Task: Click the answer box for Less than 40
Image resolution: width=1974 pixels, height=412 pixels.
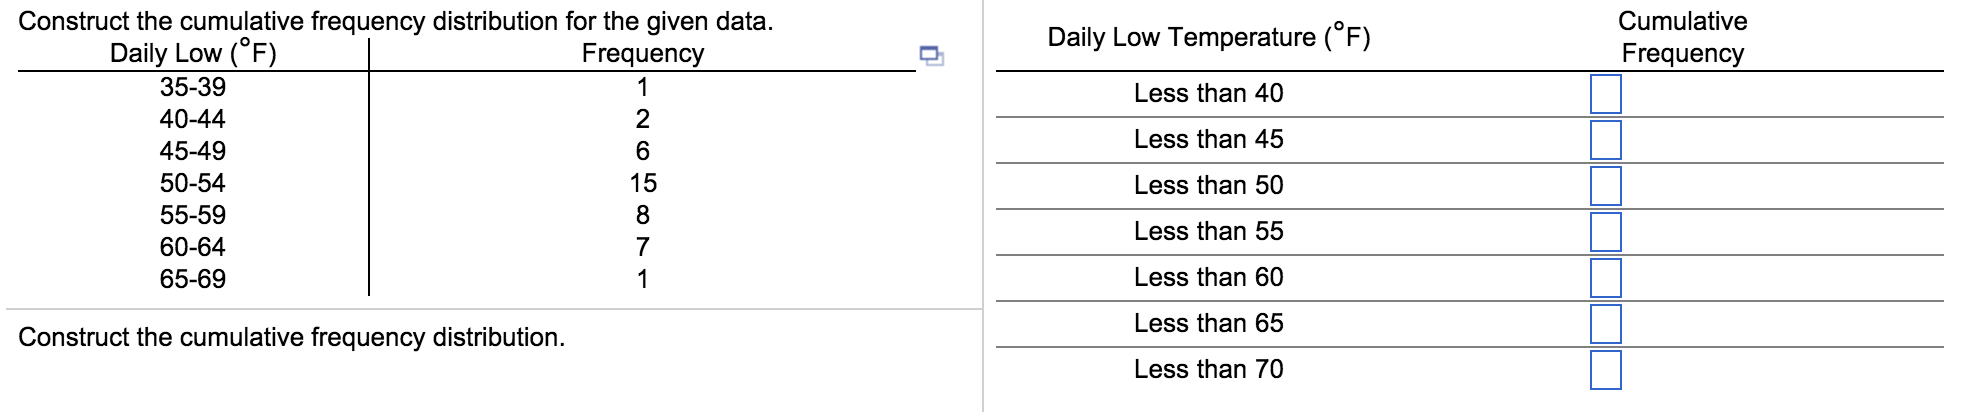Action: [1605, 94]
